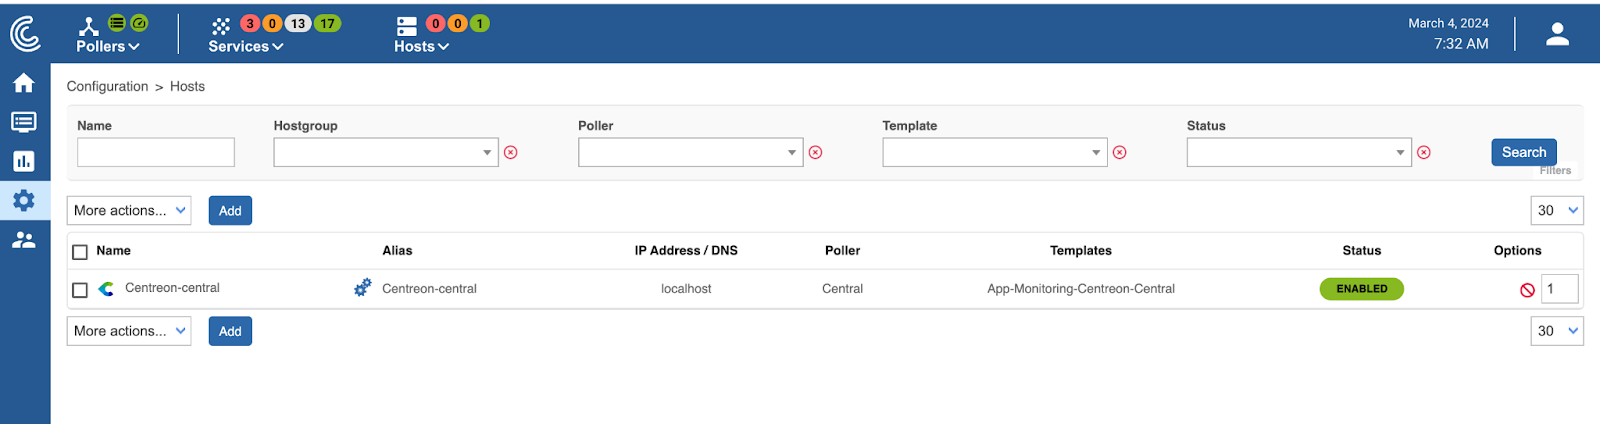Open the bottom More actions dropdown
Screen dimensions: 1600x424
[129, 331]
